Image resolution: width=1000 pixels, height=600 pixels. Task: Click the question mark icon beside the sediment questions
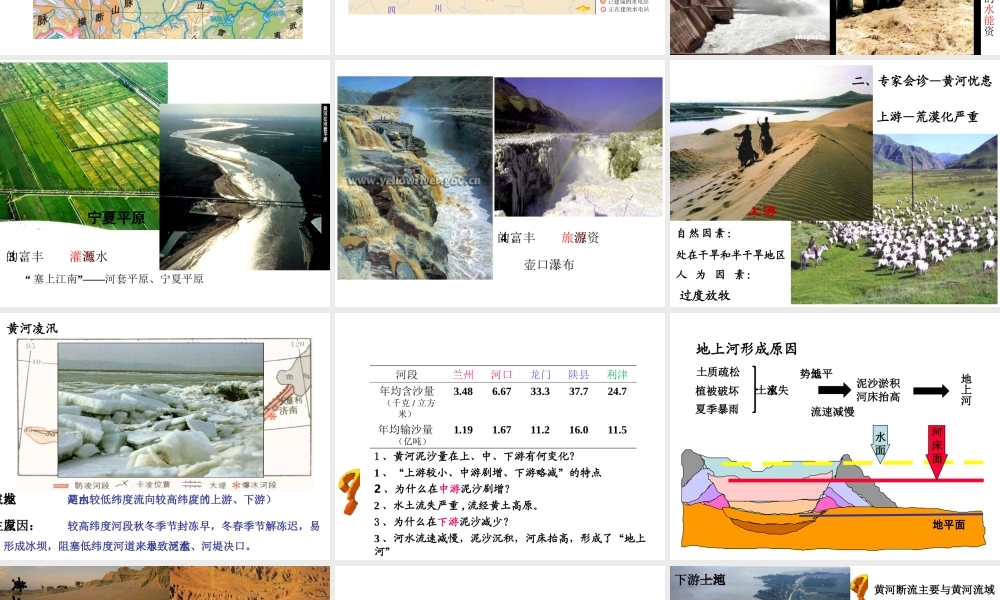click(x=349, y=492)
